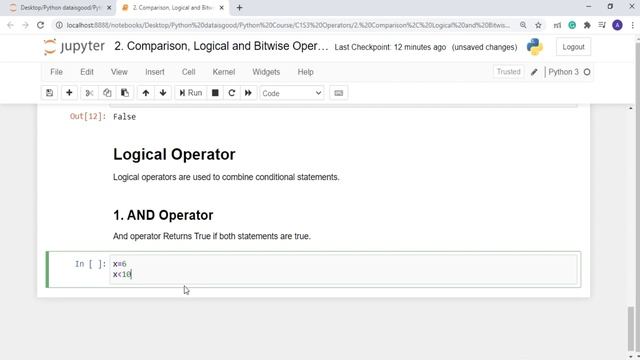The image size is (640, 360).
Task: Open the media control playlist icon
Action: coord(602,25)
